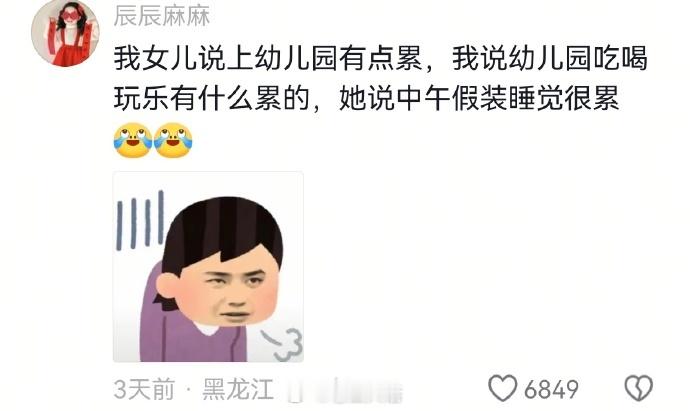
Task: Tap the sigh puff symbol in meme
Action: 284,345
